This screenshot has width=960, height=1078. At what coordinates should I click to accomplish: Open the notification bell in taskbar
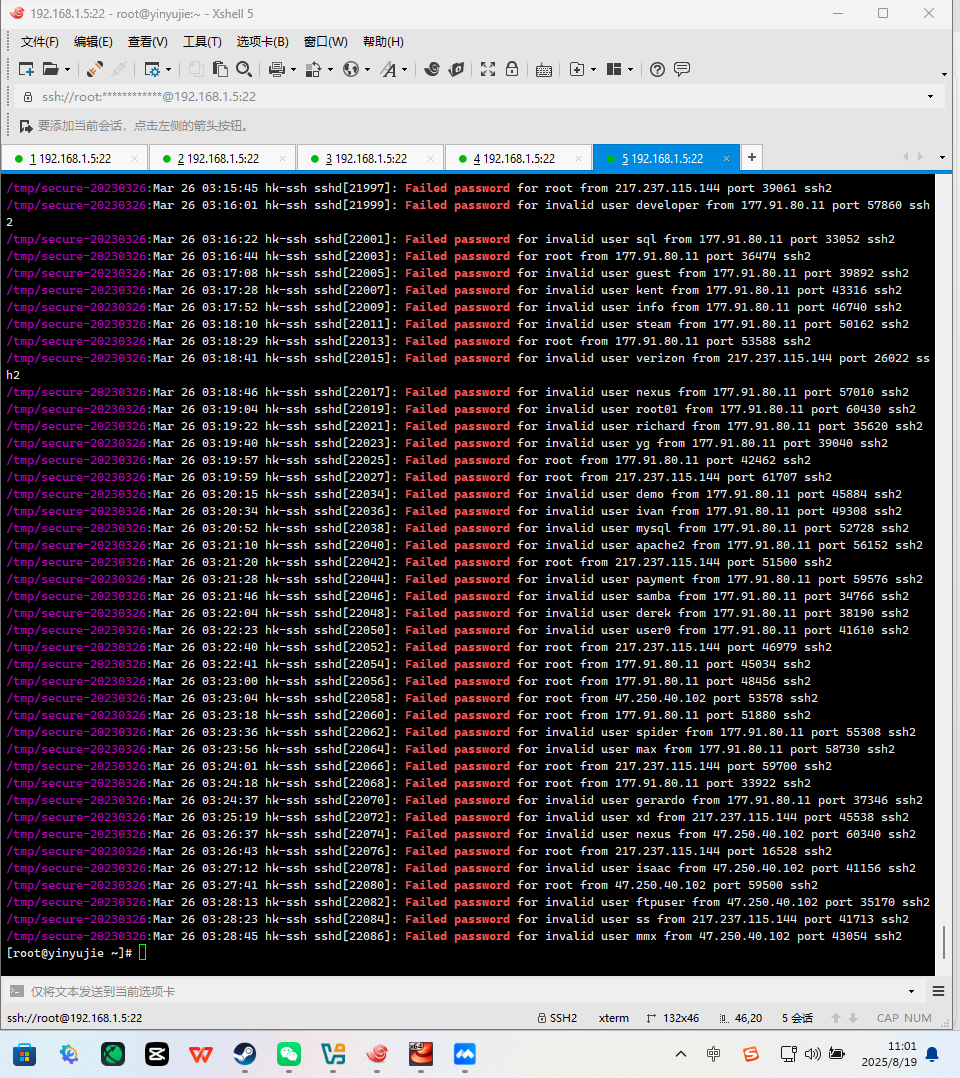click(932, 1054)
